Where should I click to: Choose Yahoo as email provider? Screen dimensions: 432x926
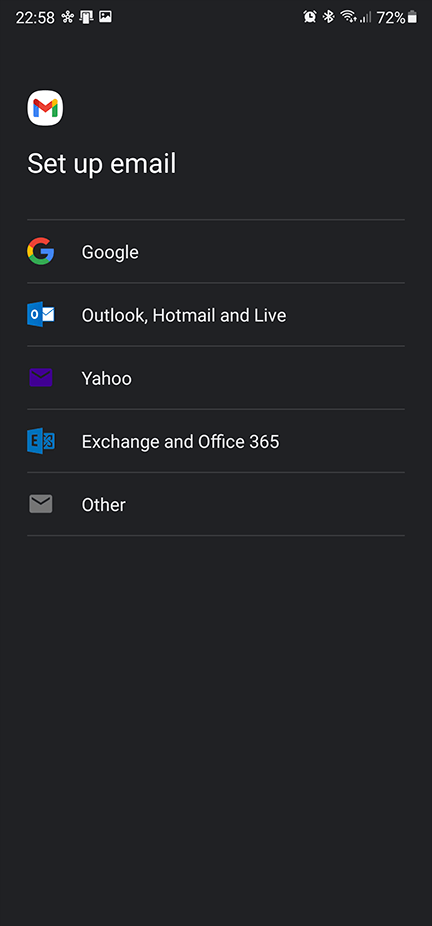216,378
